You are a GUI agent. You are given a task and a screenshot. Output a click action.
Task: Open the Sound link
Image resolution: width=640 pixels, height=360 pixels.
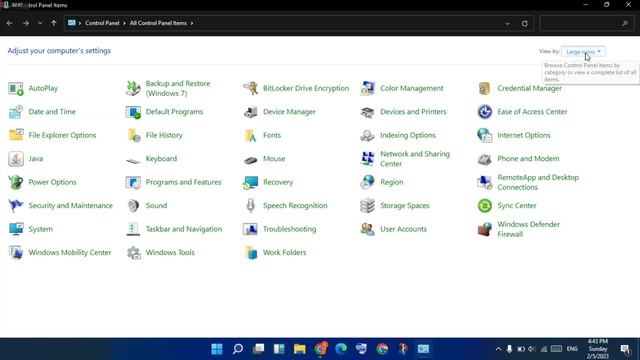pyautogui.click(x=156, y=206)
